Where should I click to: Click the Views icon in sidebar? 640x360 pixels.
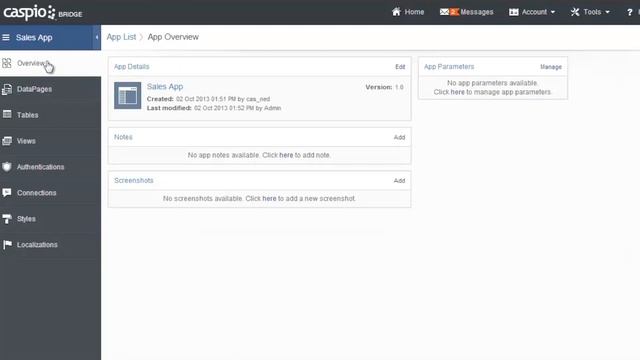click(7, 141)
